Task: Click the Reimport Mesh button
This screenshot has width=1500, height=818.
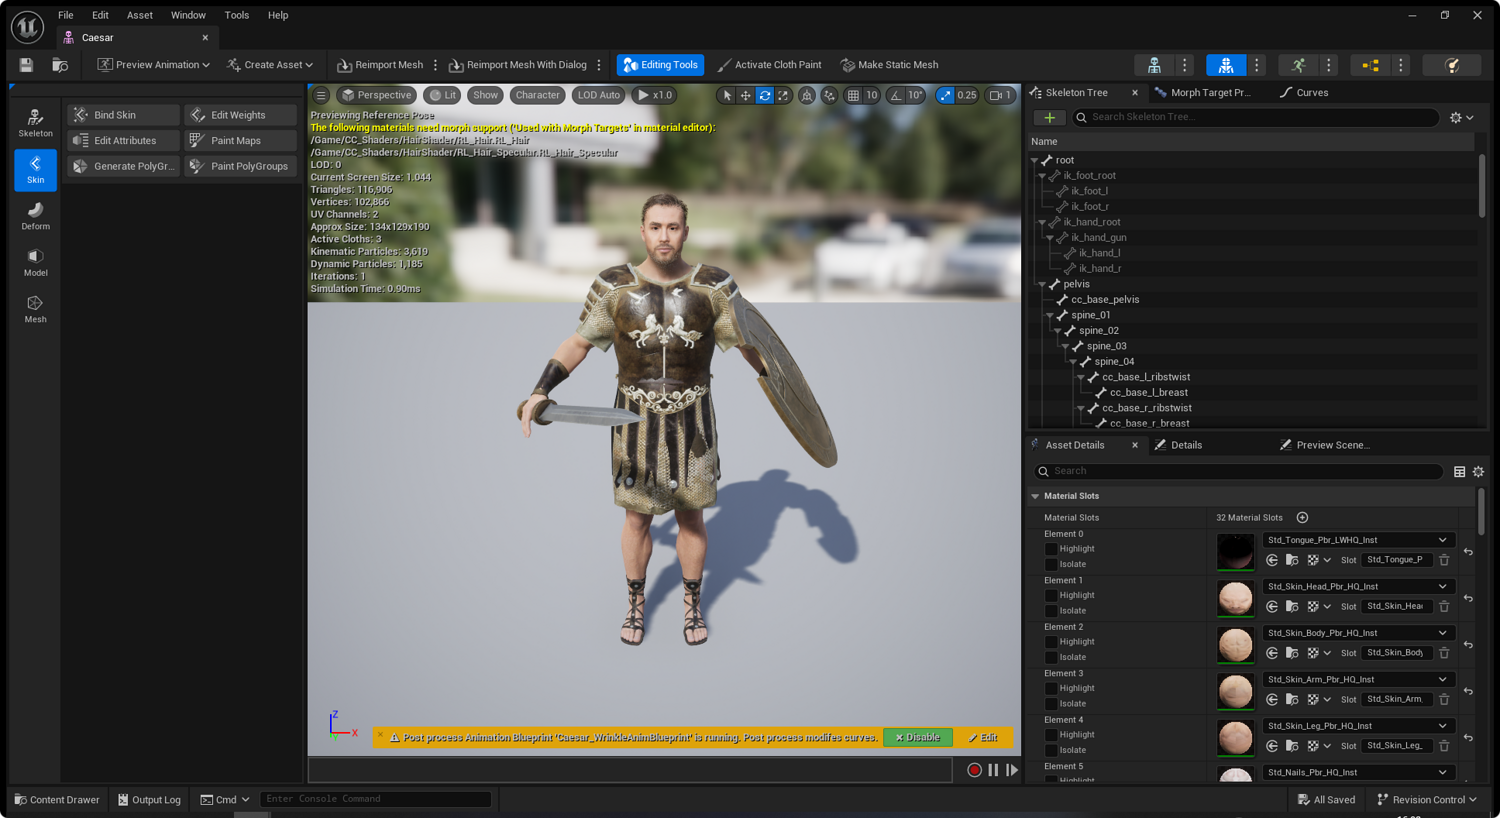Action: tap(380, 65)
